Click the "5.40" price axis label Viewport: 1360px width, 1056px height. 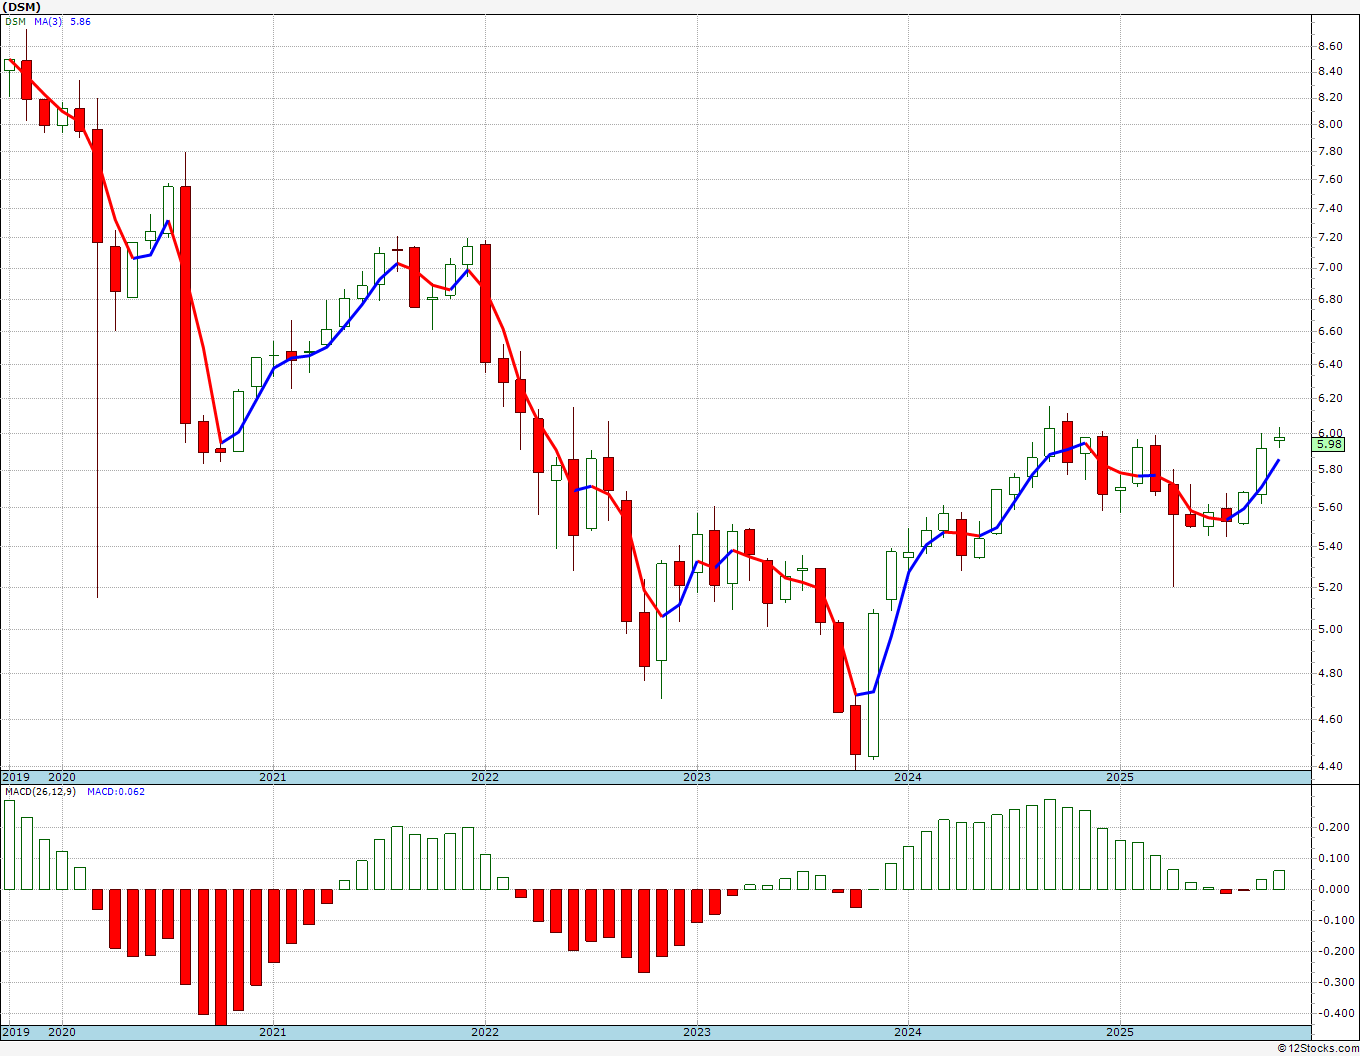pyautogui.click(x=1330, y=546)
